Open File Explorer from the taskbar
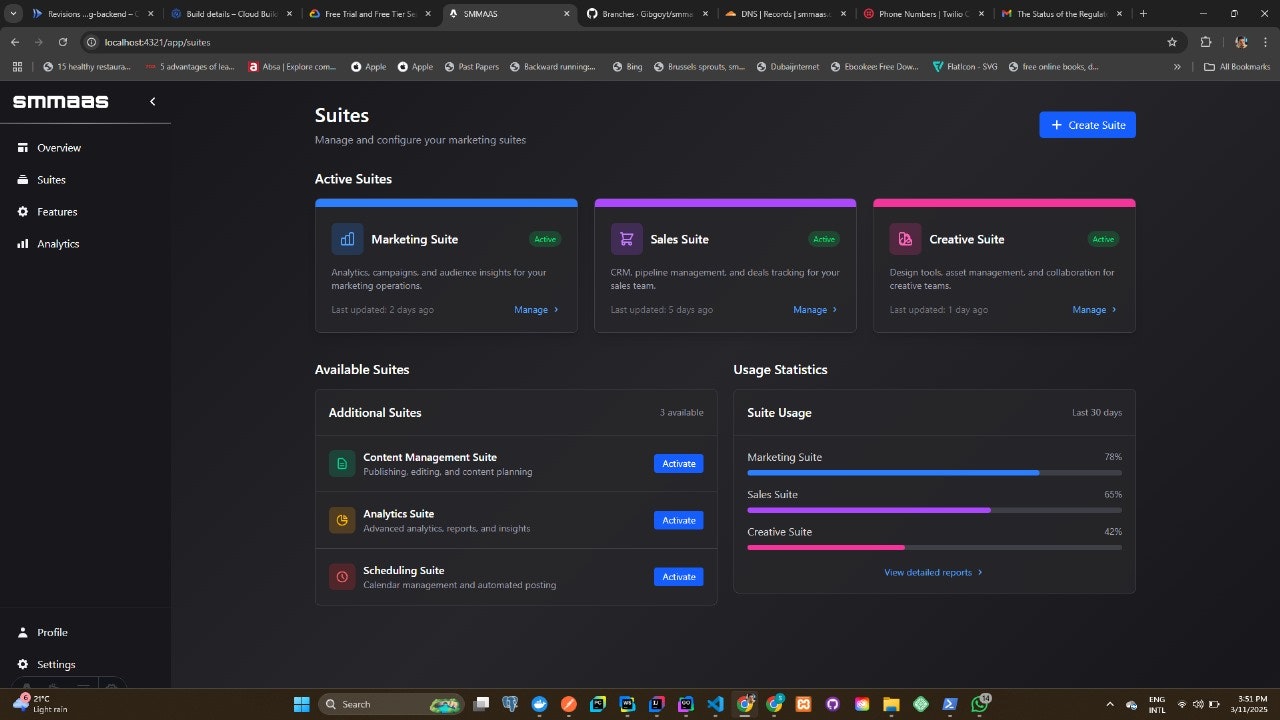Screen dimensions: 1280x720 (x=891, y=704)
